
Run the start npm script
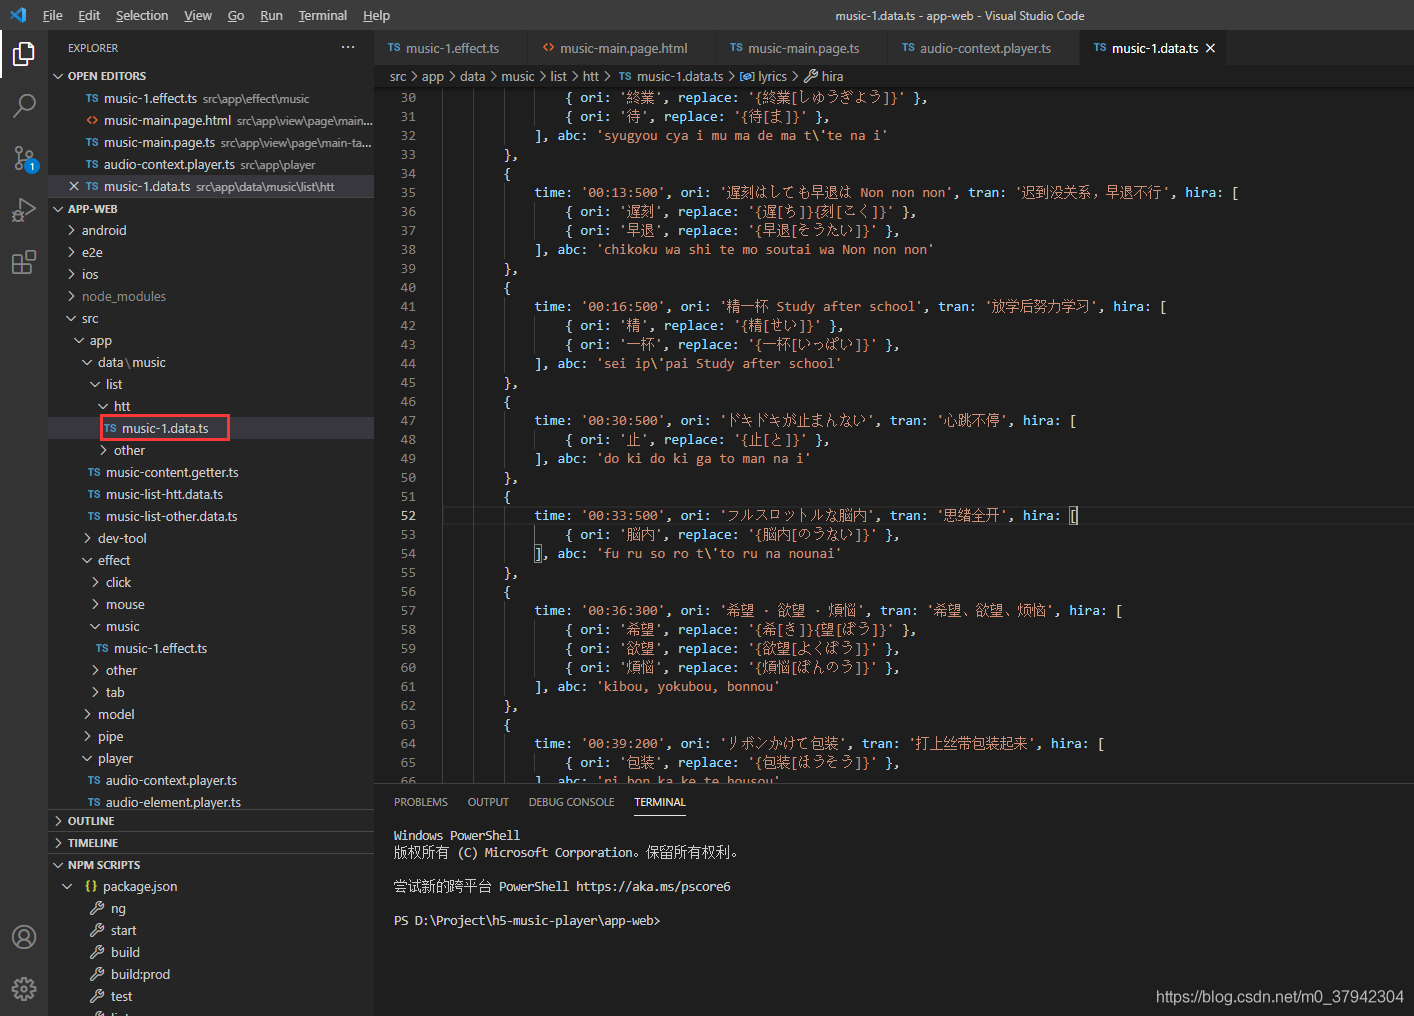click(123, 930)
